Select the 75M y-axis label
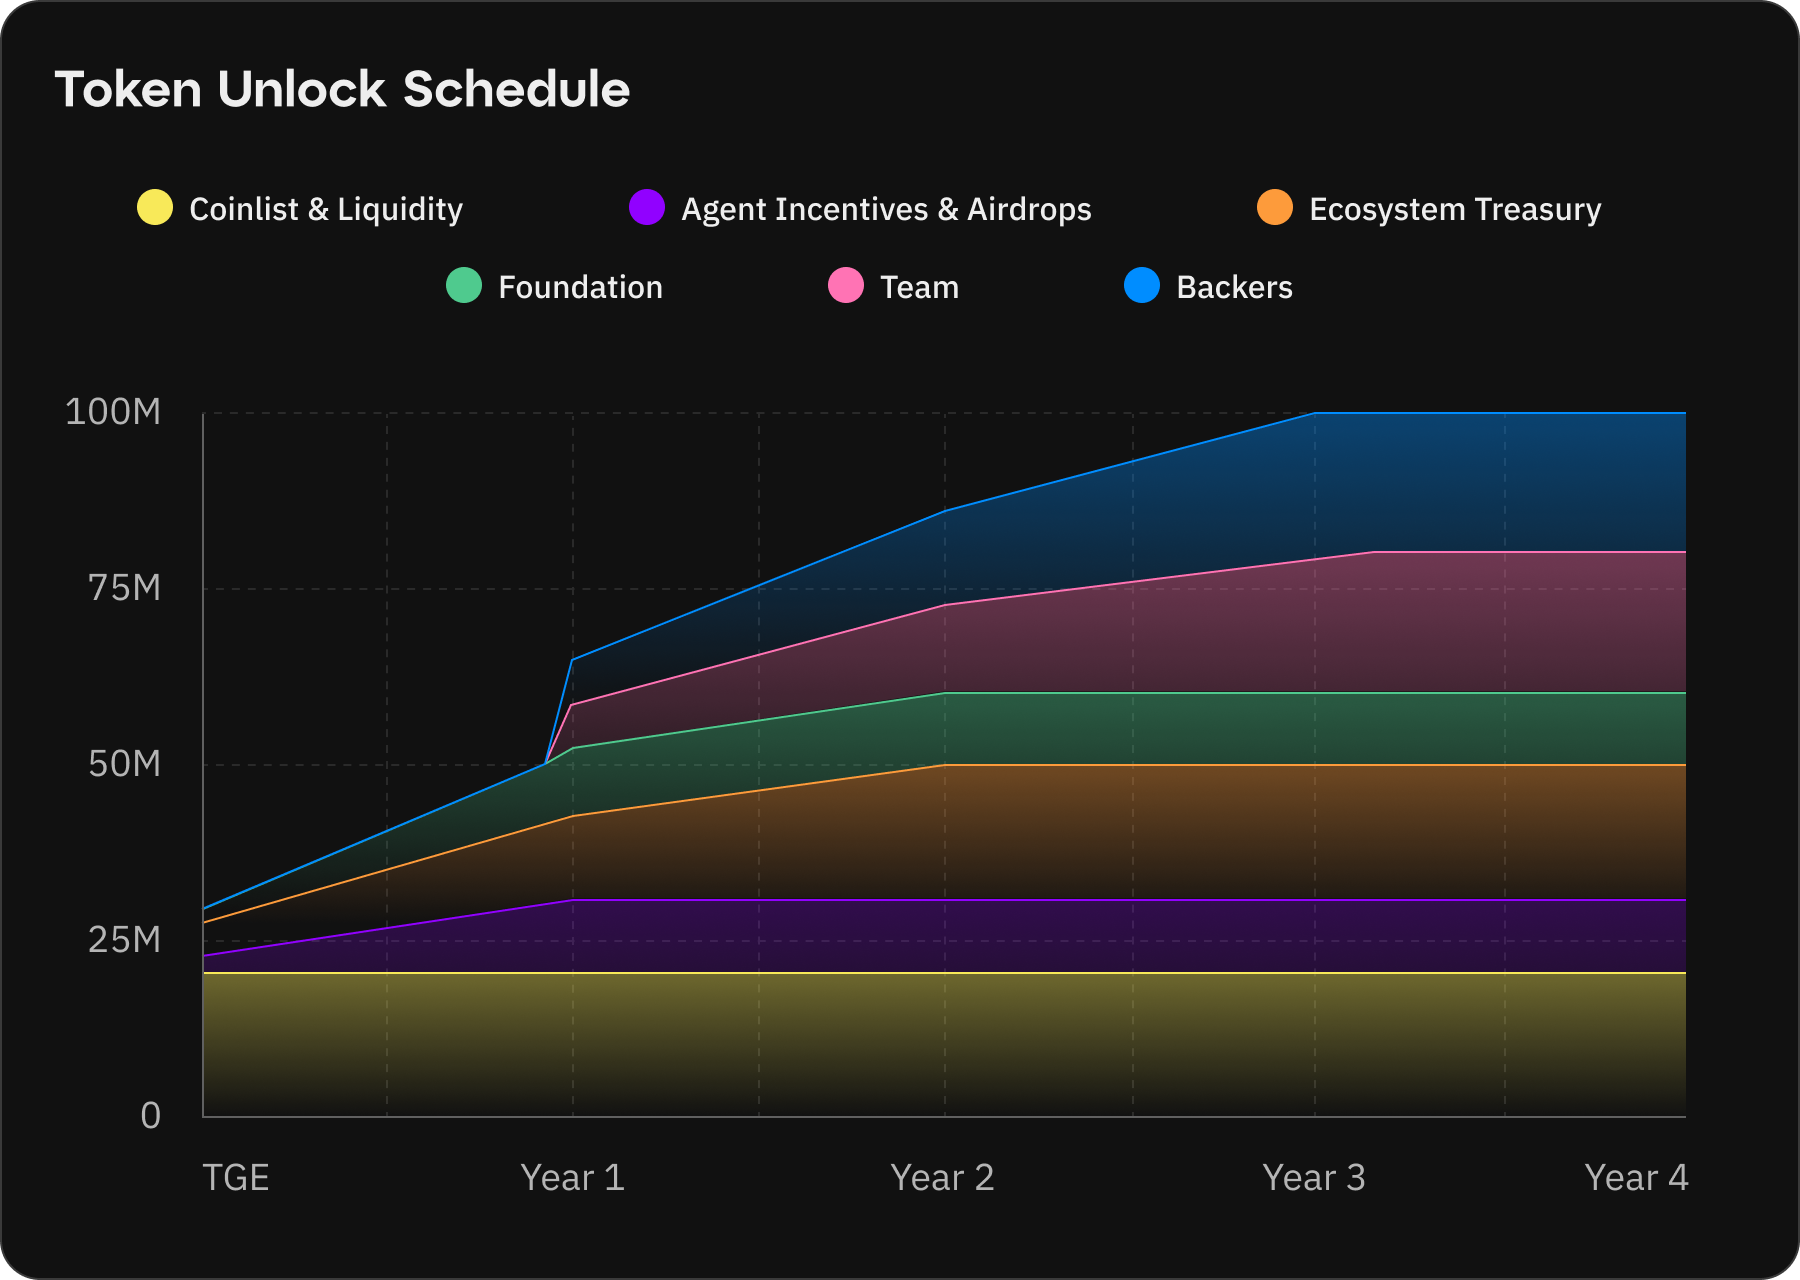This screenshot has height=1280, width=1800. 125,588
